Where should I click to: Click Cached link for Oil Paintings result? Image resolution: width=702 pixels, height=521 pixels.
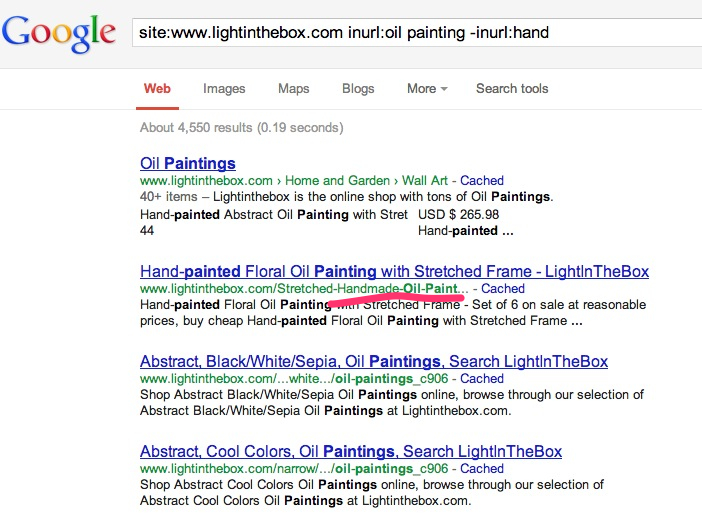click(x=482, y=181)
